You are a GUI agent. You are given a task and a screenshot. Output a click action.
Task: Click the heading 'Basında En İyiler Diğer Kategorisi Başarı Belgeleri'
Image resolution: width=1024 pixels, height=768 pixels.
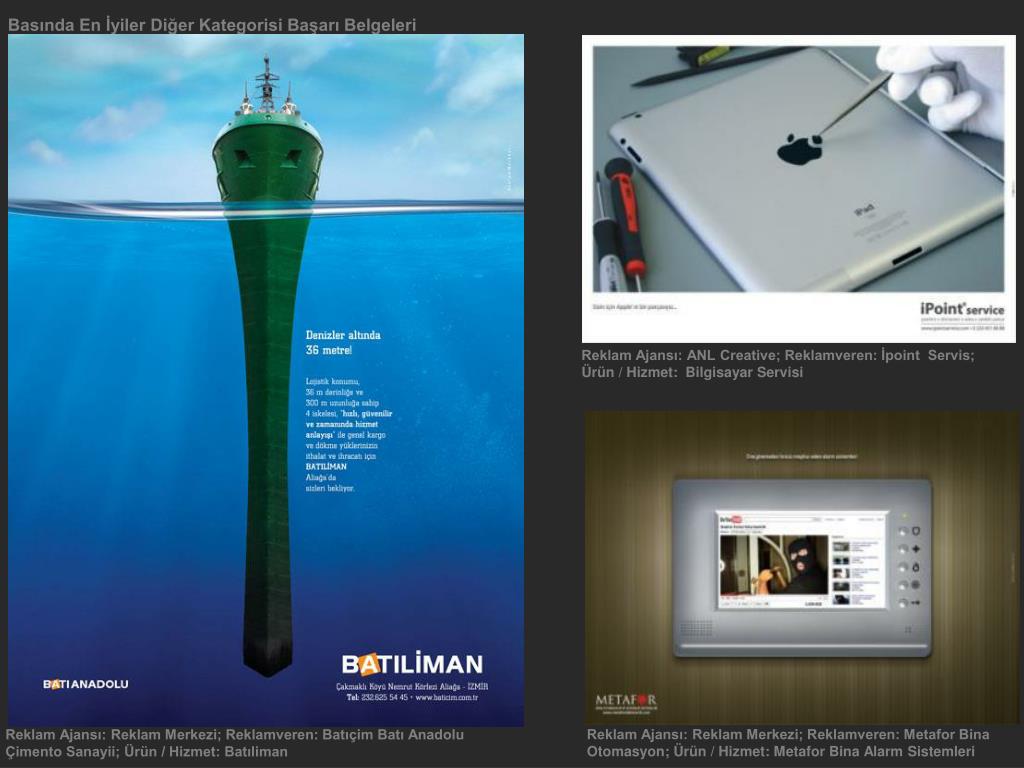[x=212, y=25]
